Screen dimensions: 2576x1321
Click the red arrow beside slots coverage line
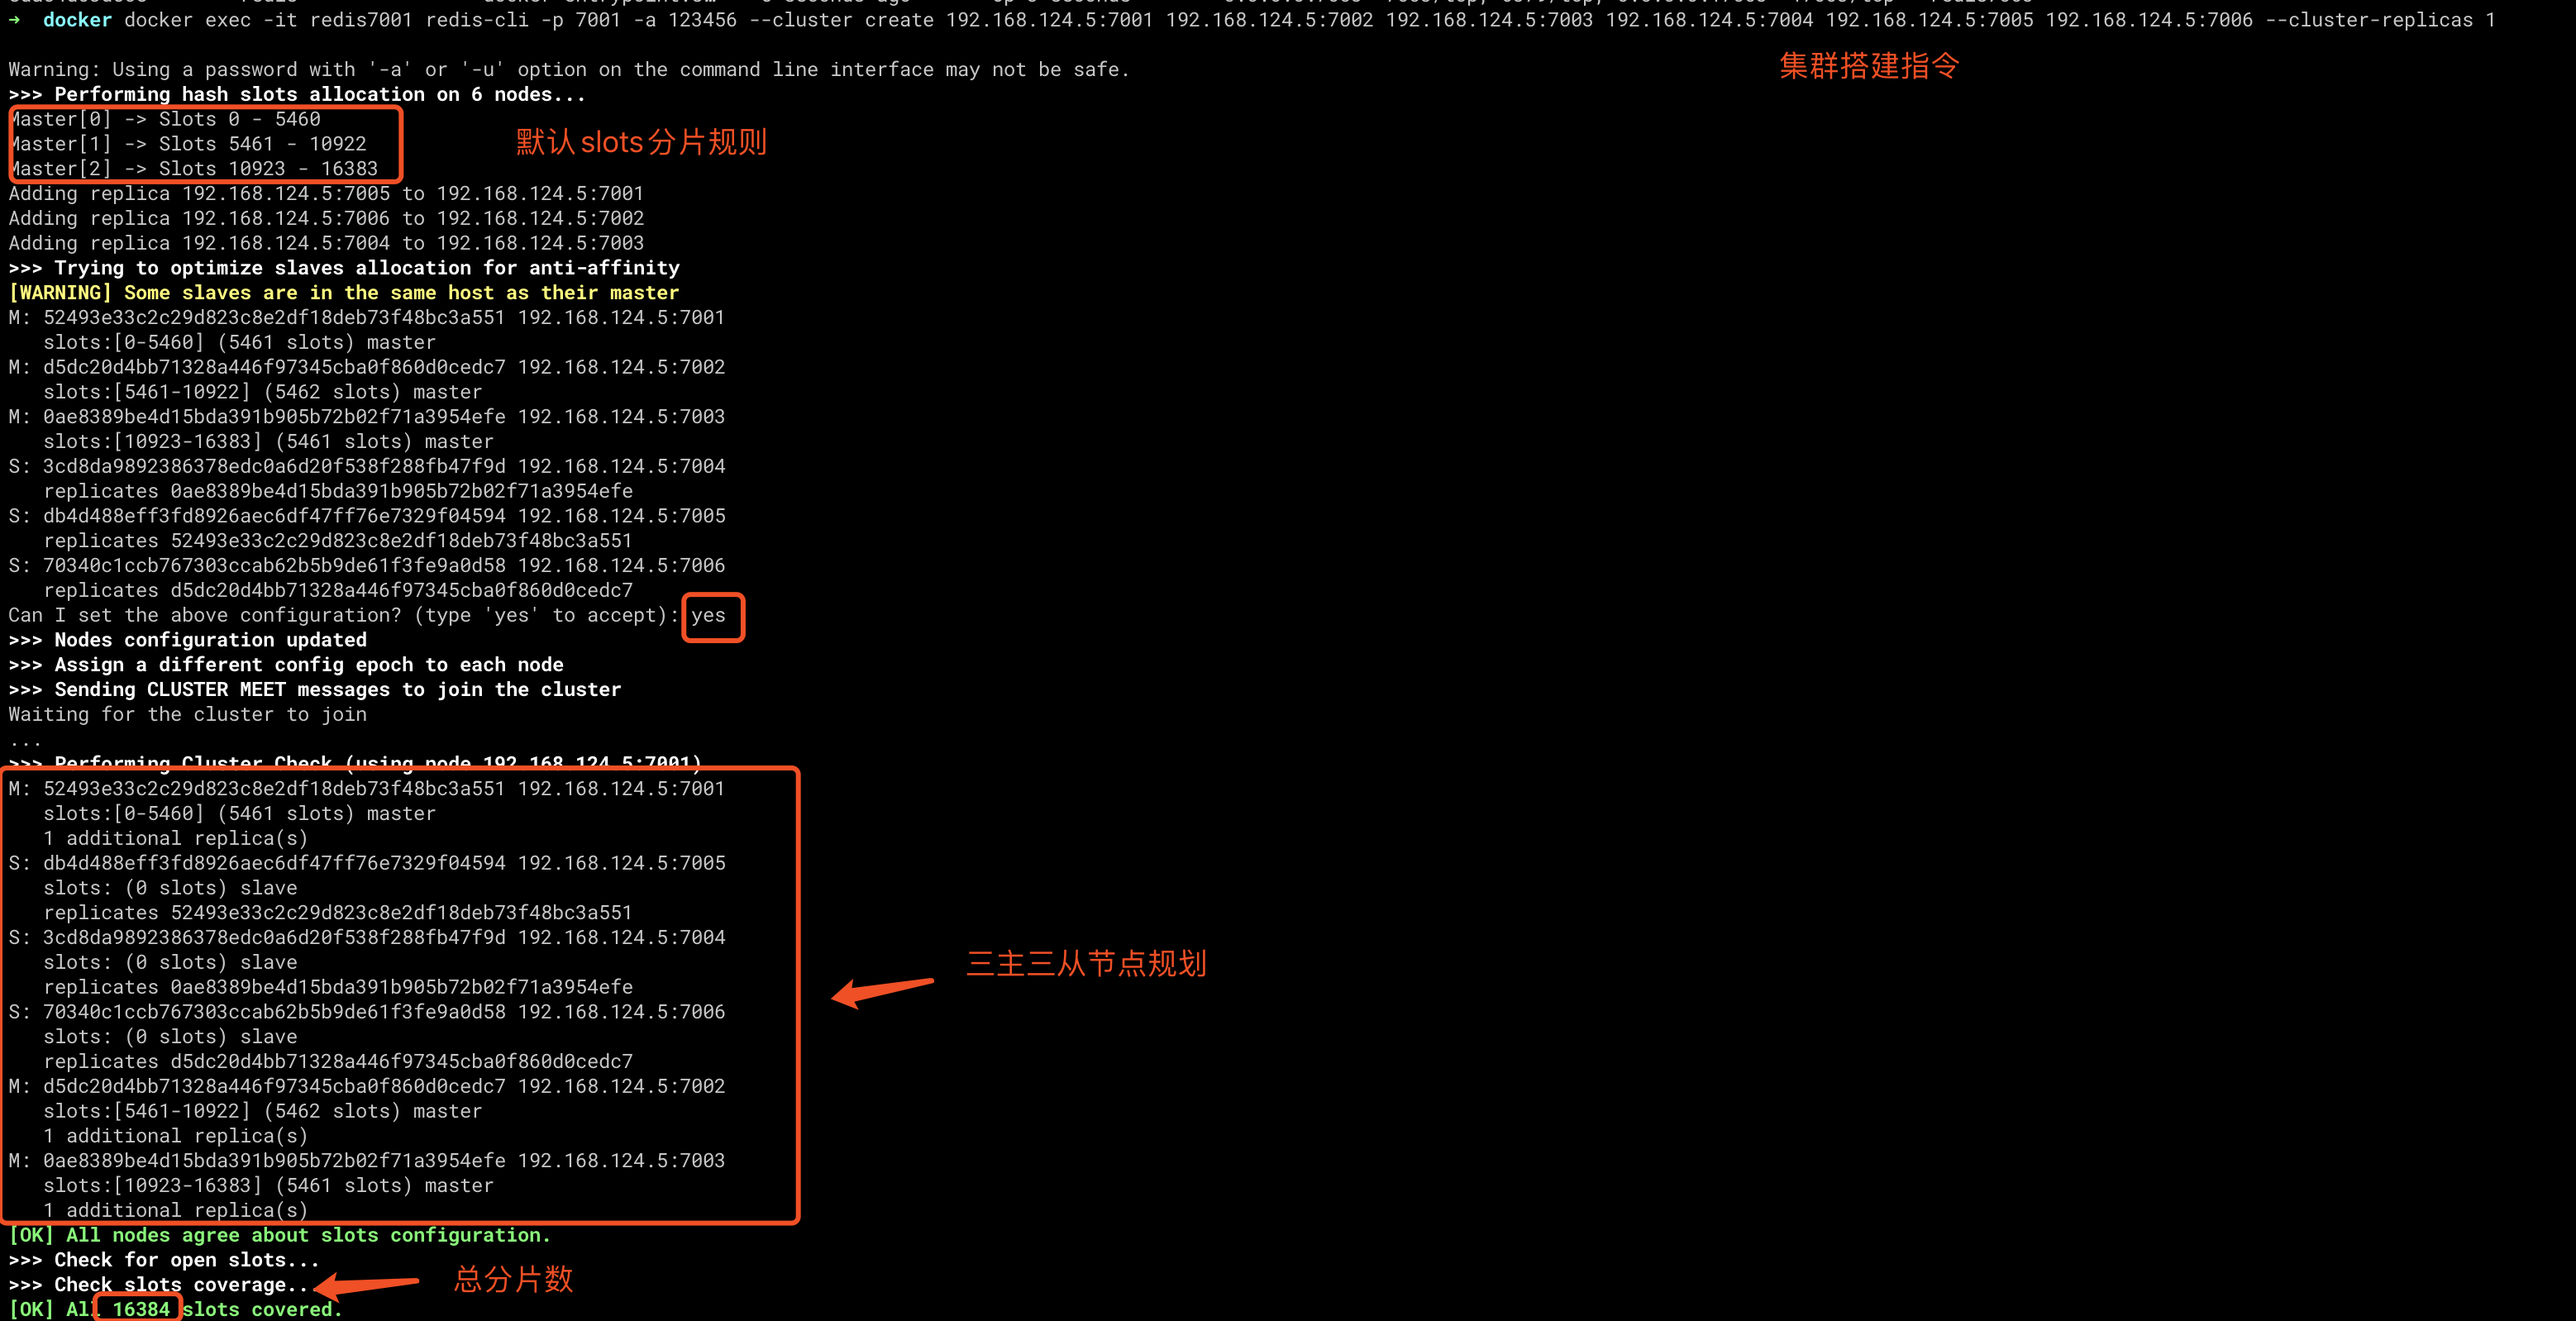coord(367,1284)
